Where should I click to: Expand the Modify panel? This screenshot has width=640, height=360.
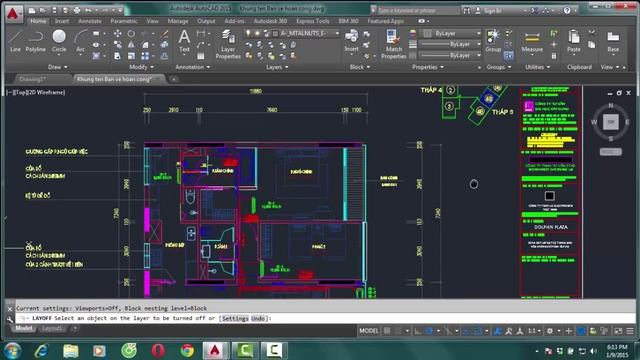pos(142,67)
